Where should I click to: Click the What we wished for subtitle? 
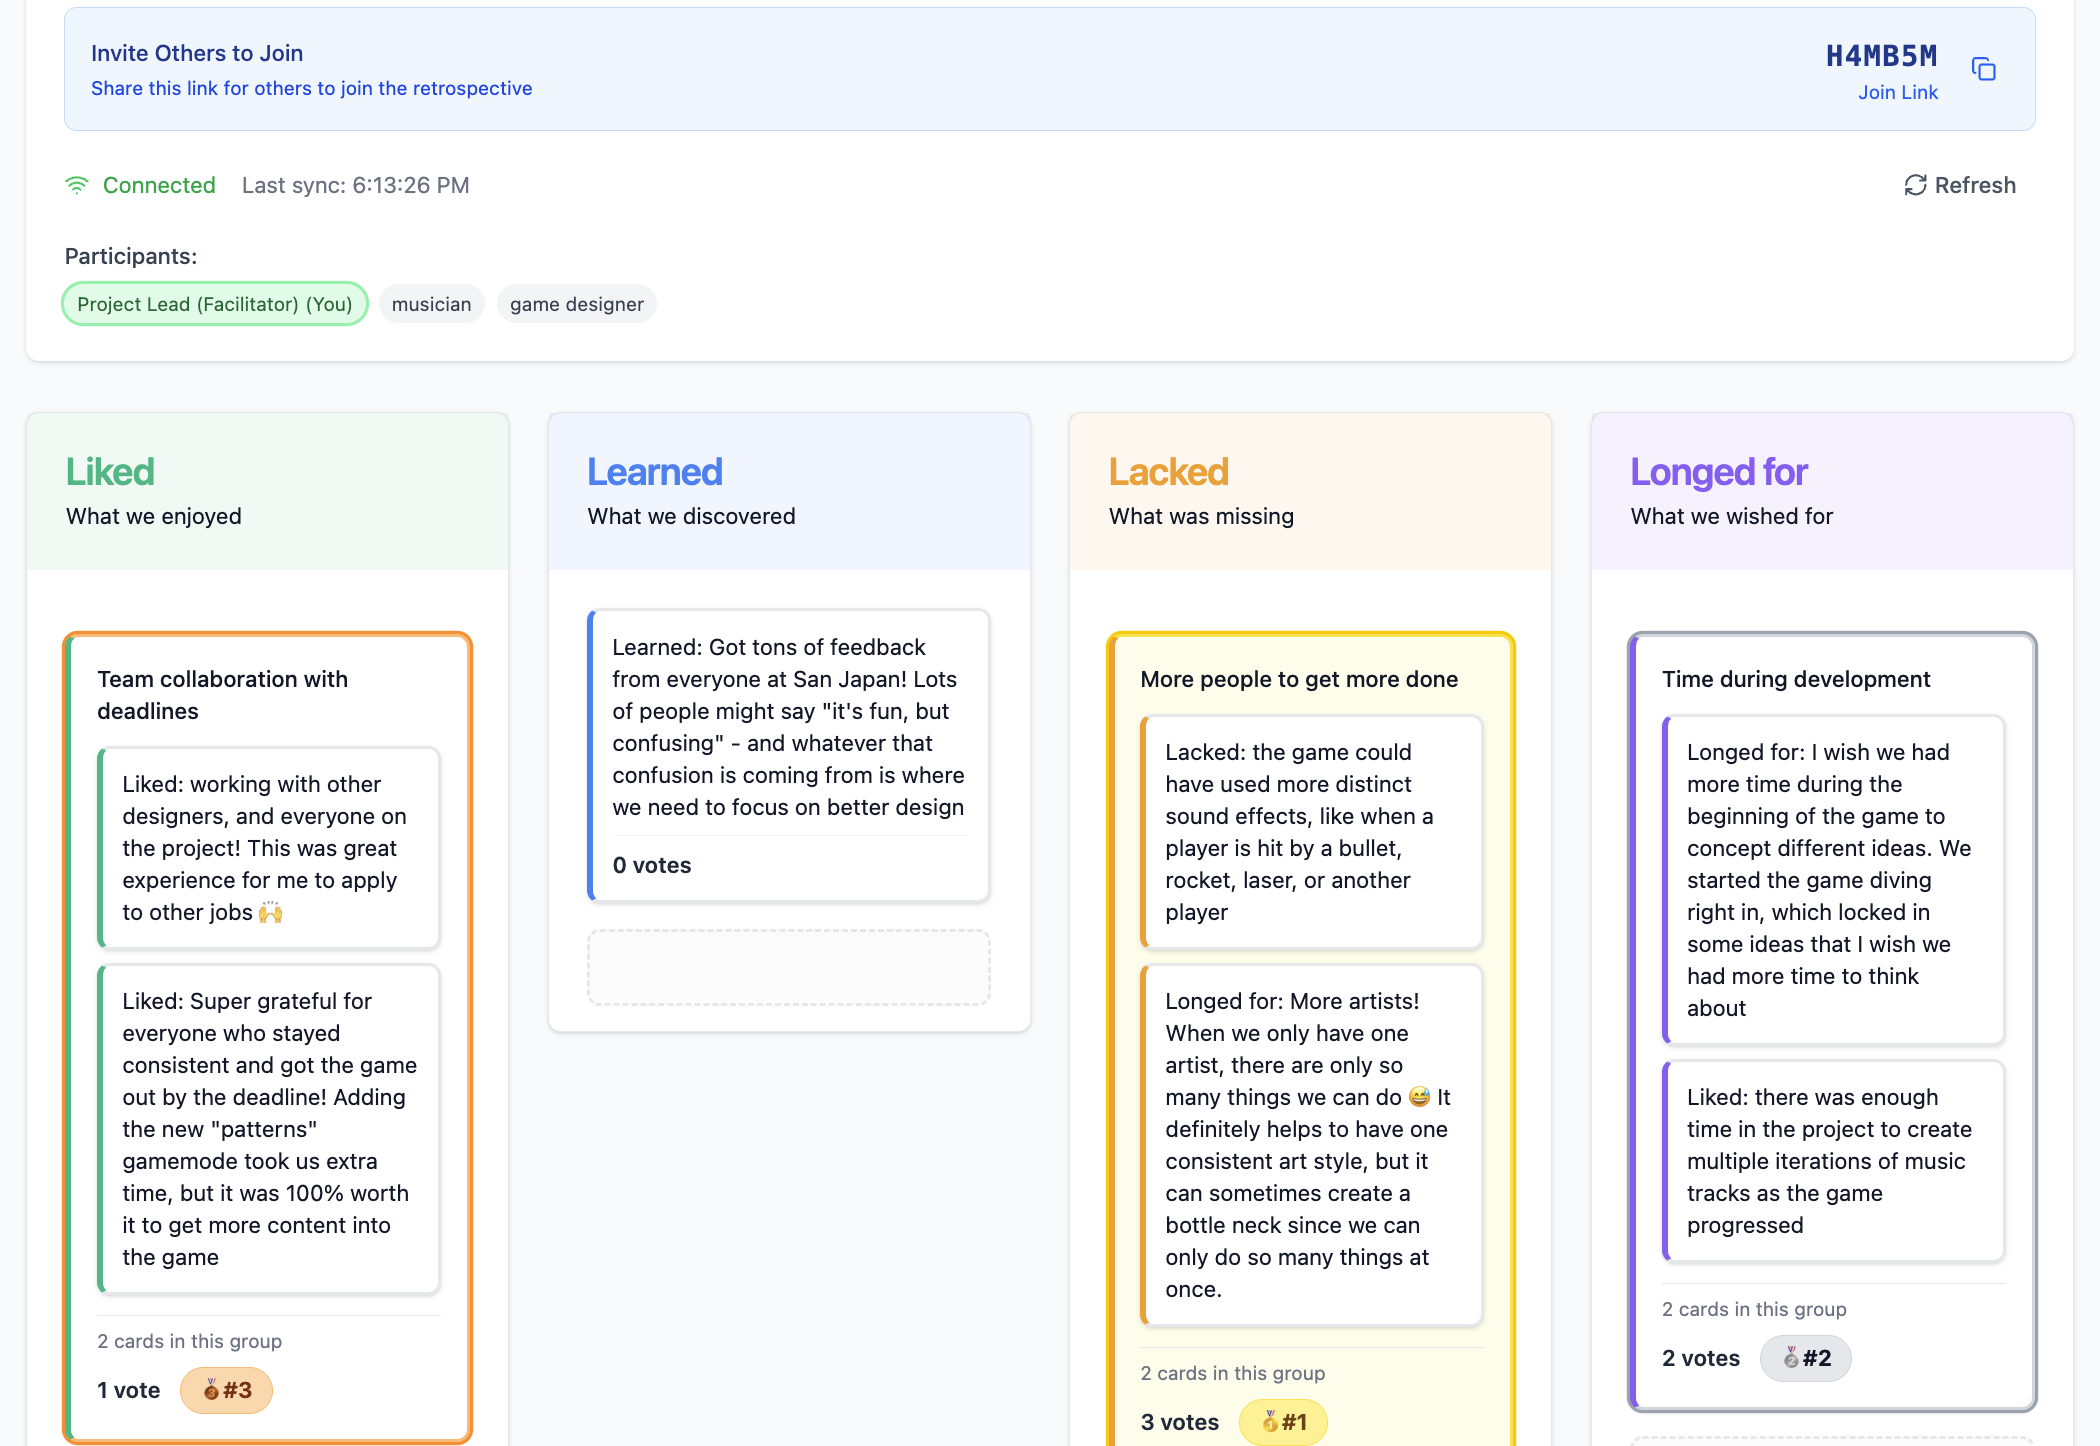(1731, 516)
